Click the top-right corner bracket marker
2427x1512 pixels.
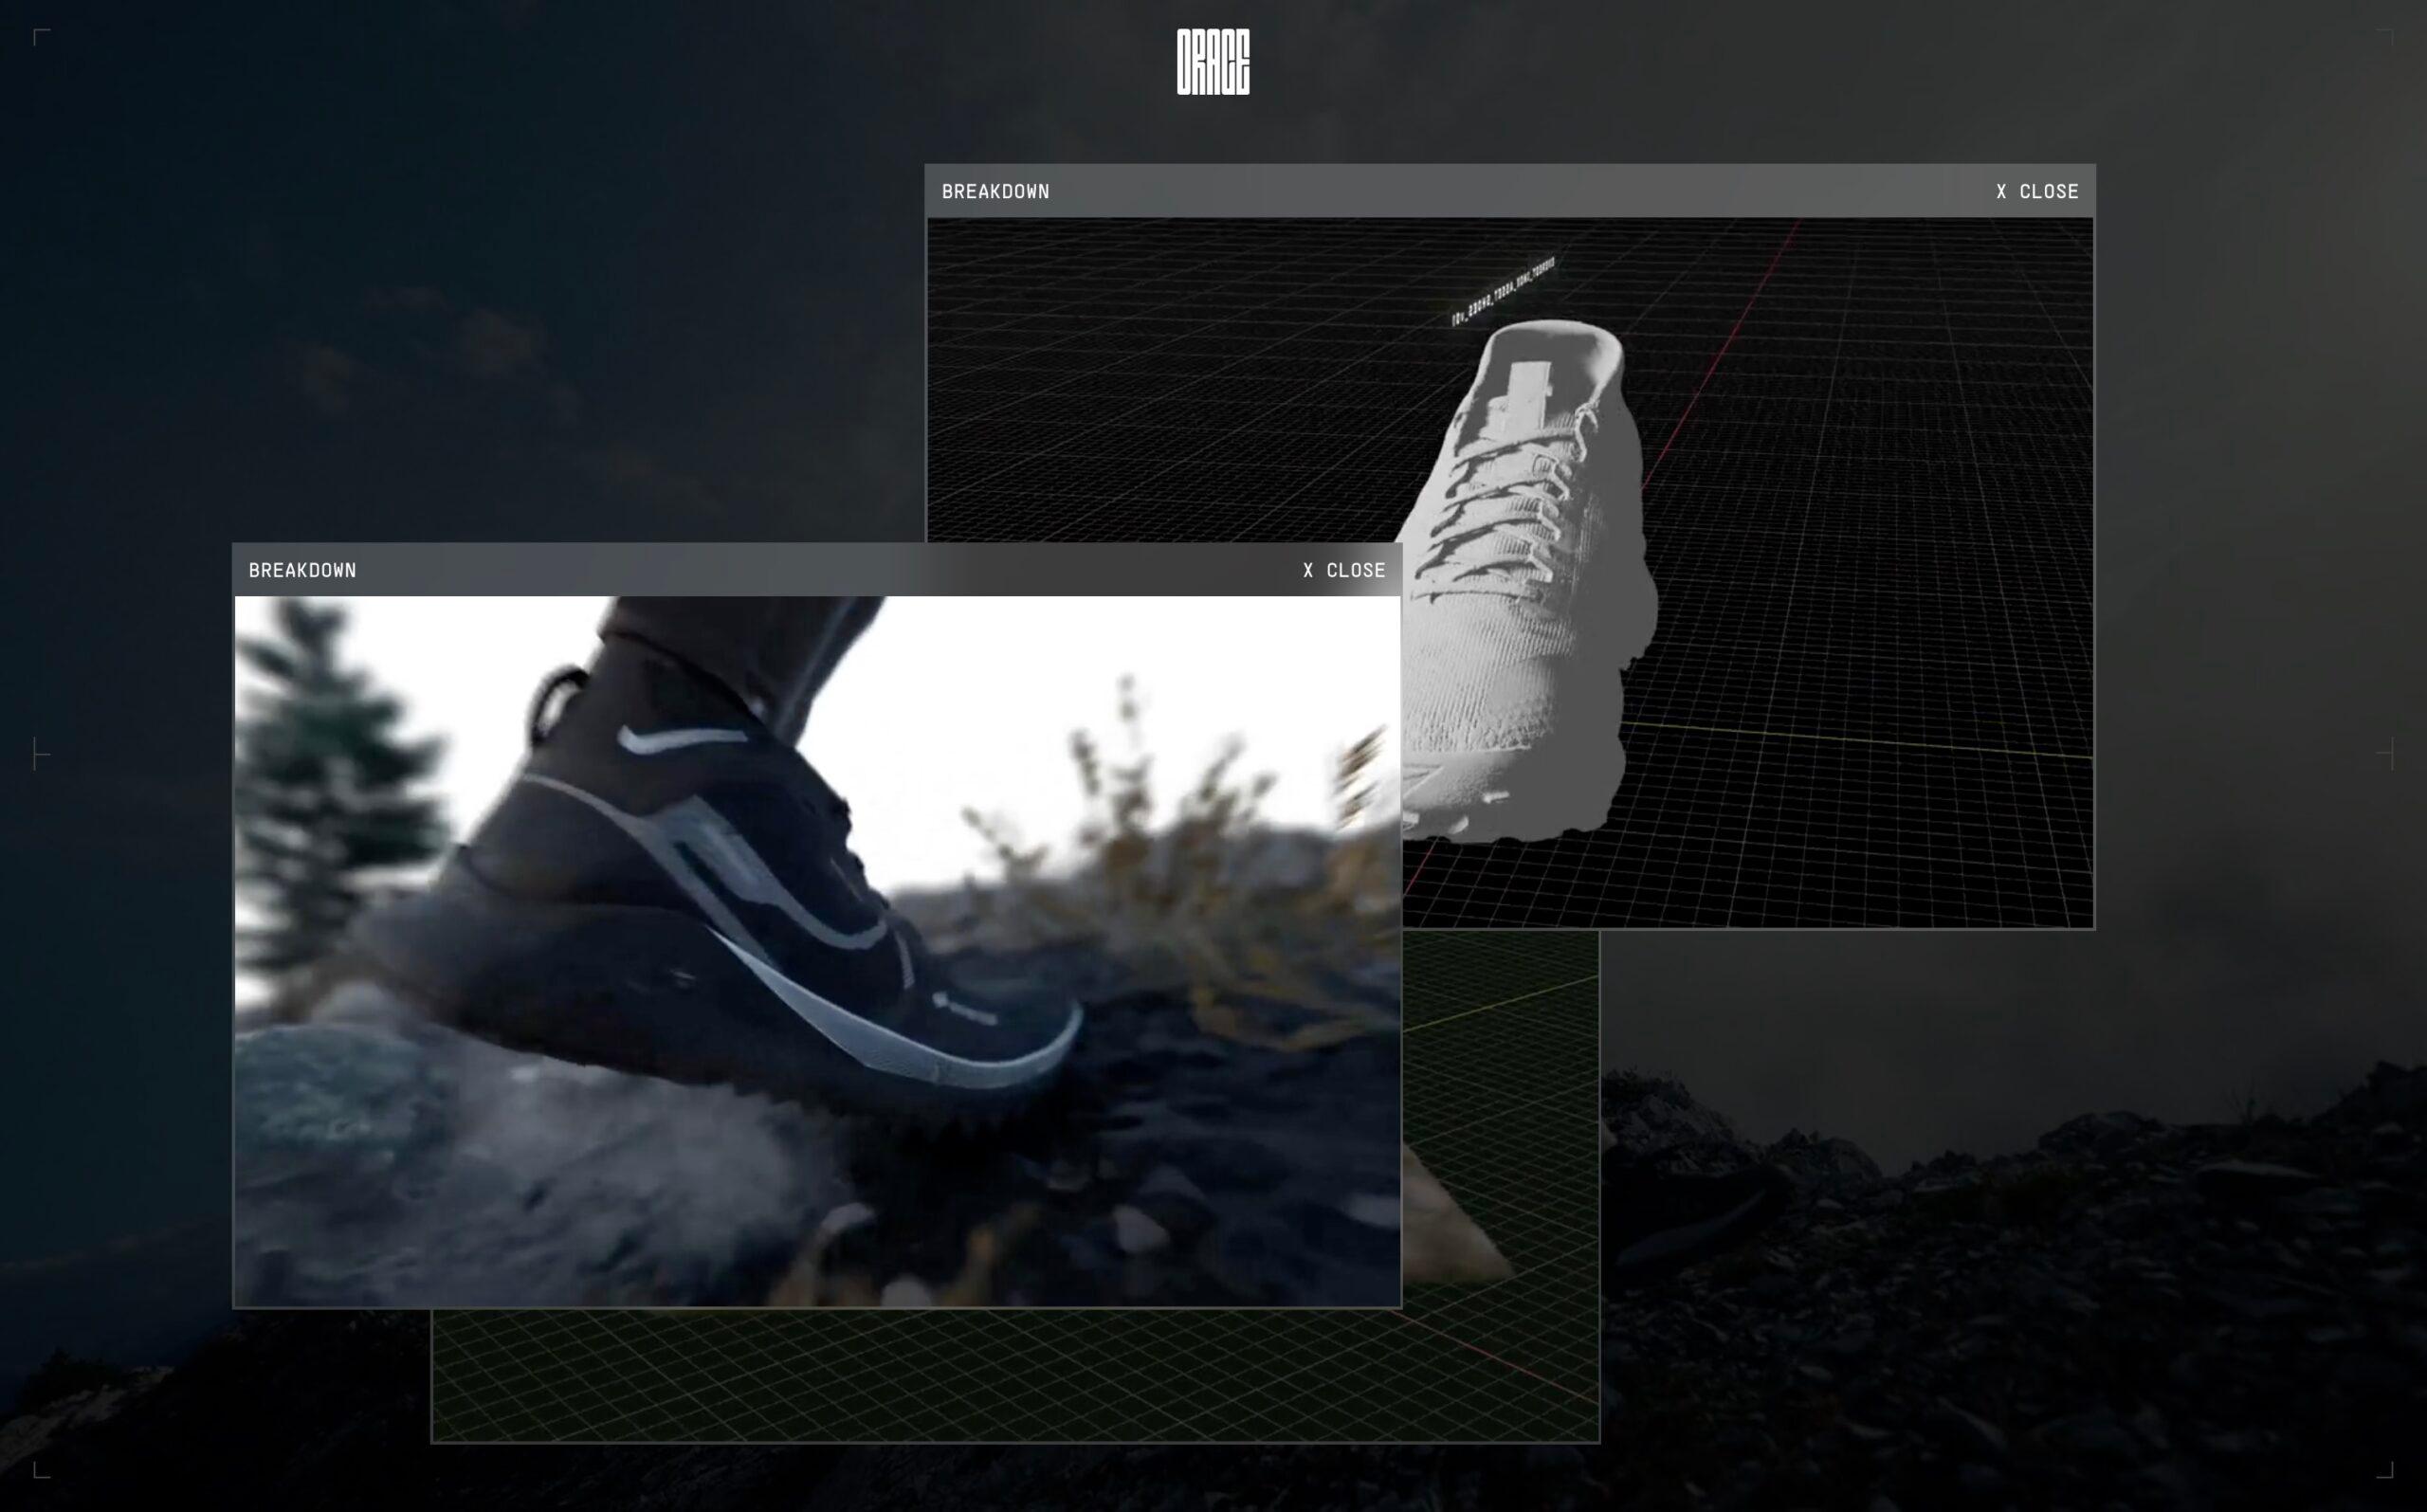[x=2386, y=37]
